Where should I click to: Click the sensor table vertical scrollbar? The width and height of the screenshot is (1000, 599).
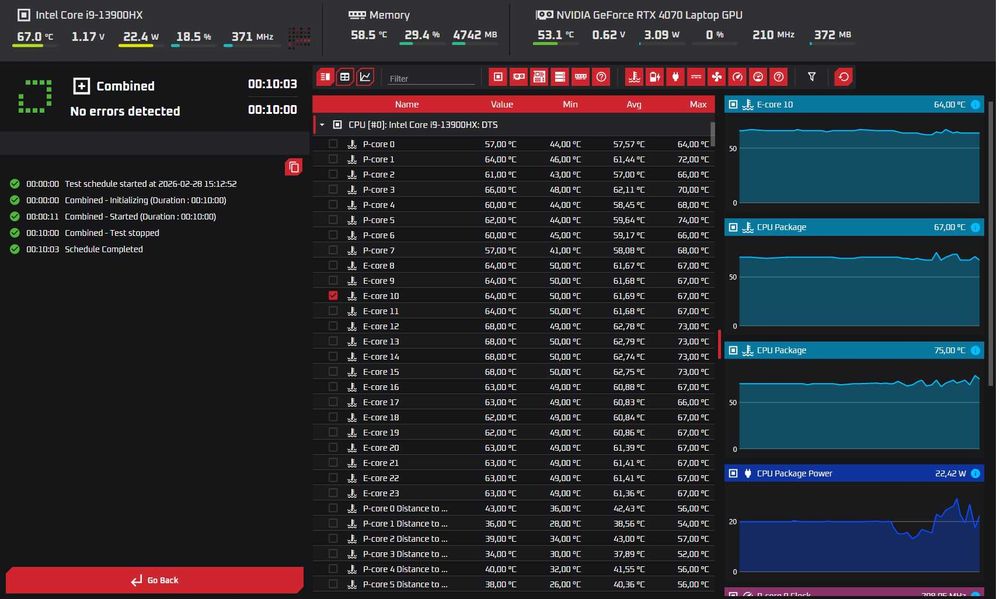[712, 134]
